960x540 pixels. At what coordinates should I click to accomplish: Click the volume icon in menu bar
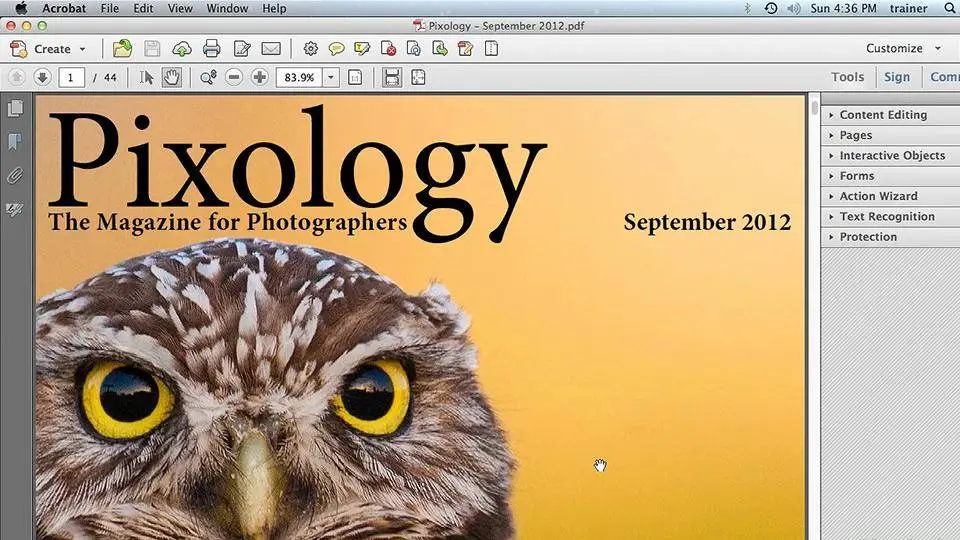793,8
